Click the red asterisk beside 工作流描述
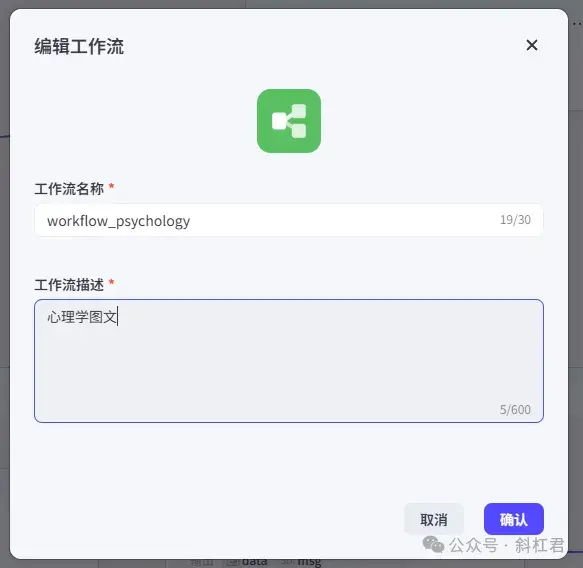 111,282
